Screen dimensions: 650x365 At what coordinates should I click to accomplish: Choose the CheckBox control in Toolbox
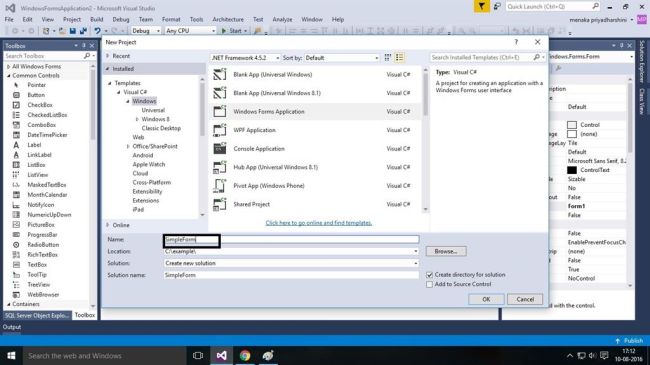coord(40,105)
